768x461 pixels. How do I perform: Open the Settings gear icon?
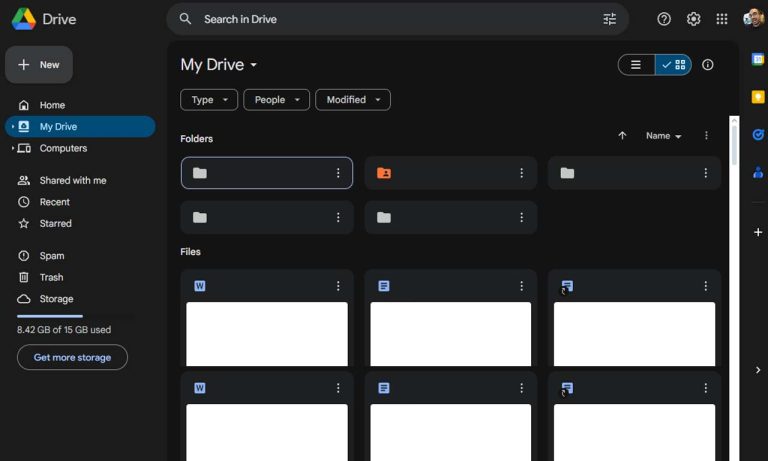(693, 19)
